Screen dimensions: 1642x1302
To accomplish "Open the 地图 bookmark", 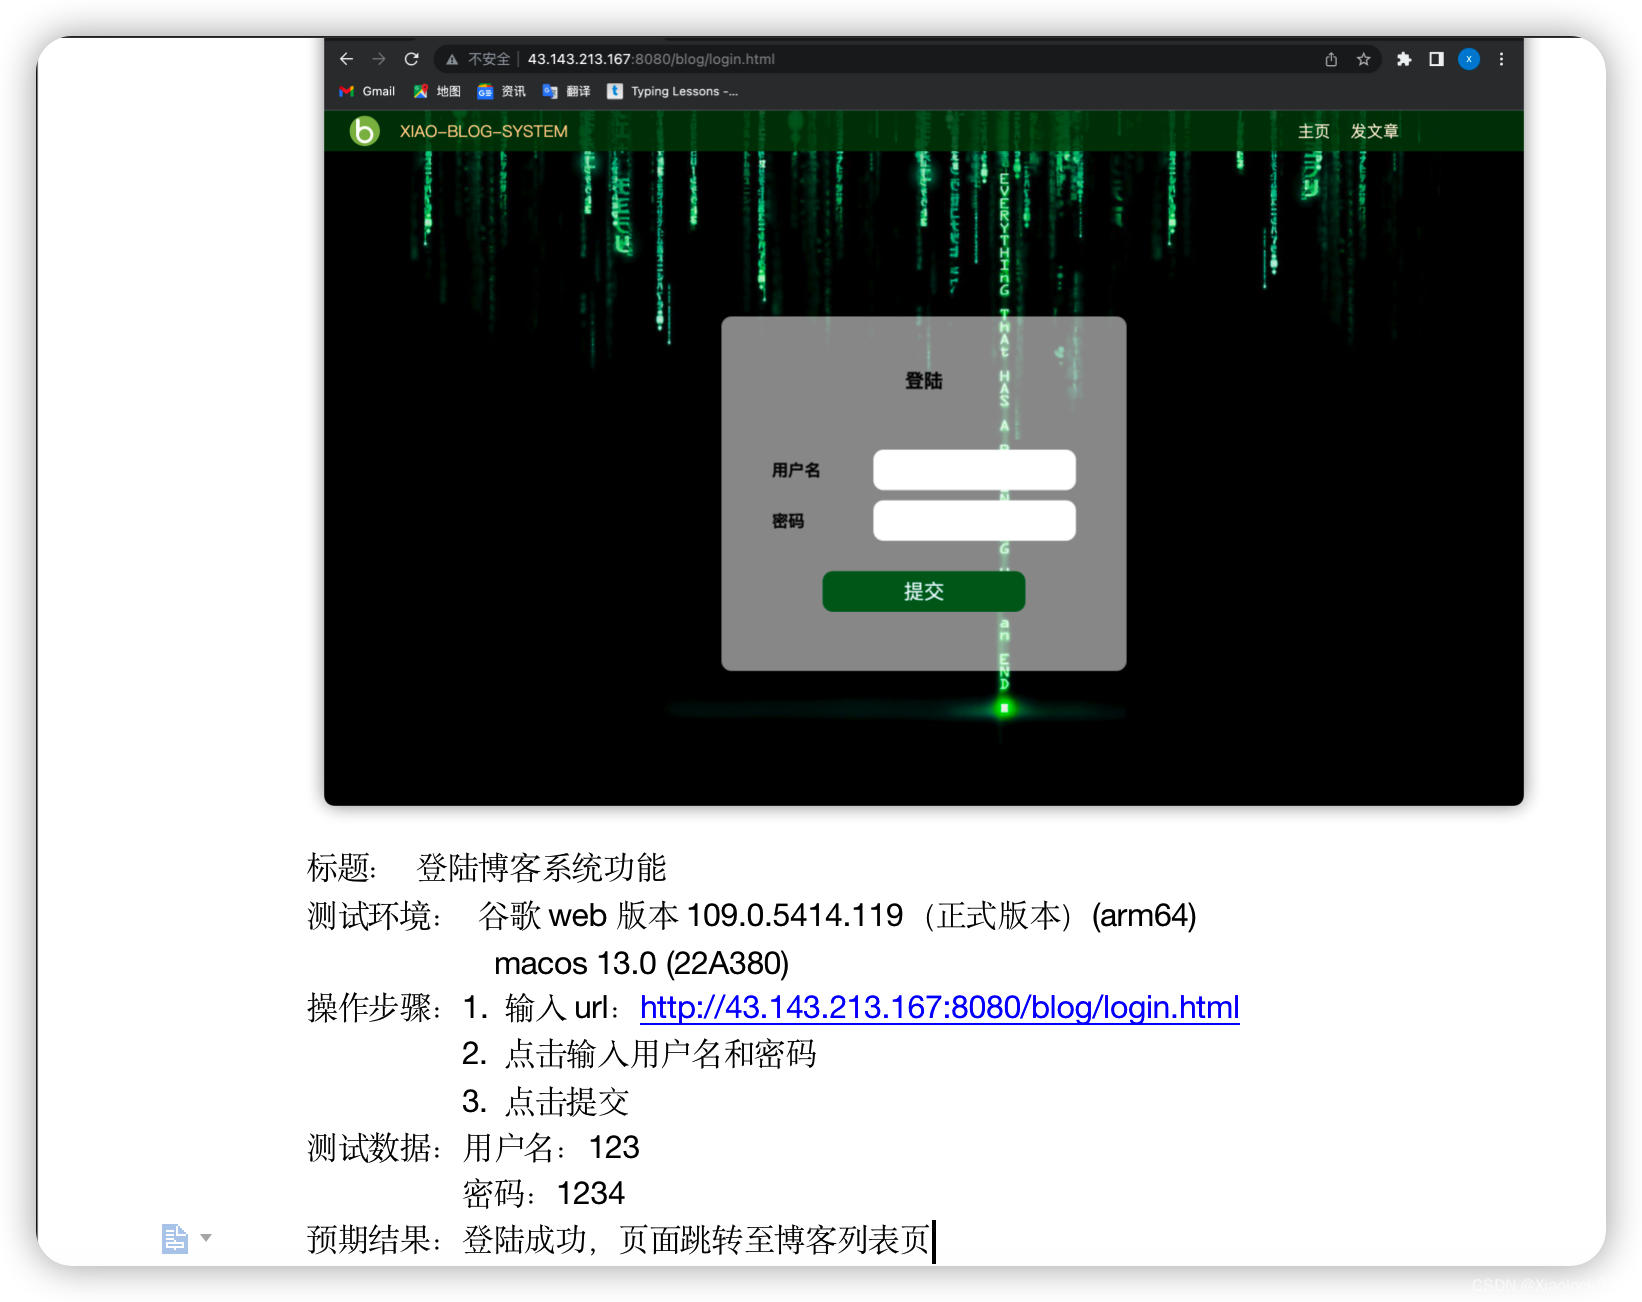I will coord(437,91).
